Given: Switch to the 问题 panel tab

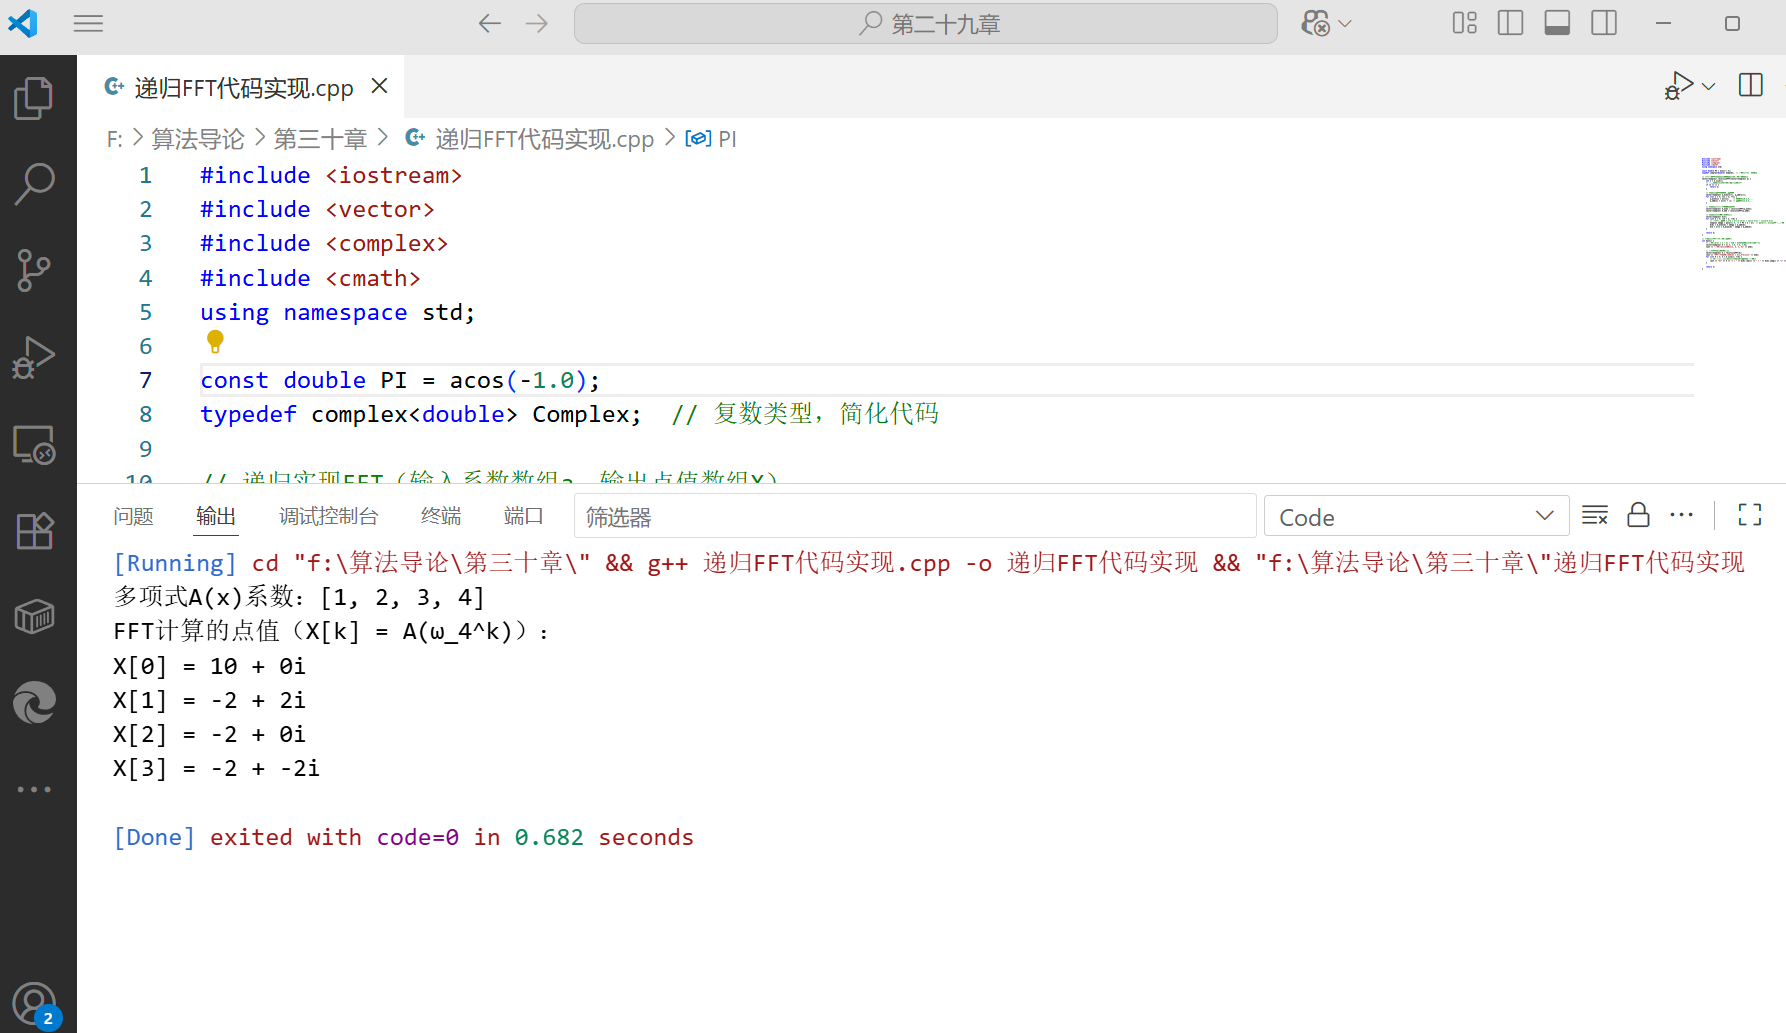Looking at the screenshot, I should [133, 516].
